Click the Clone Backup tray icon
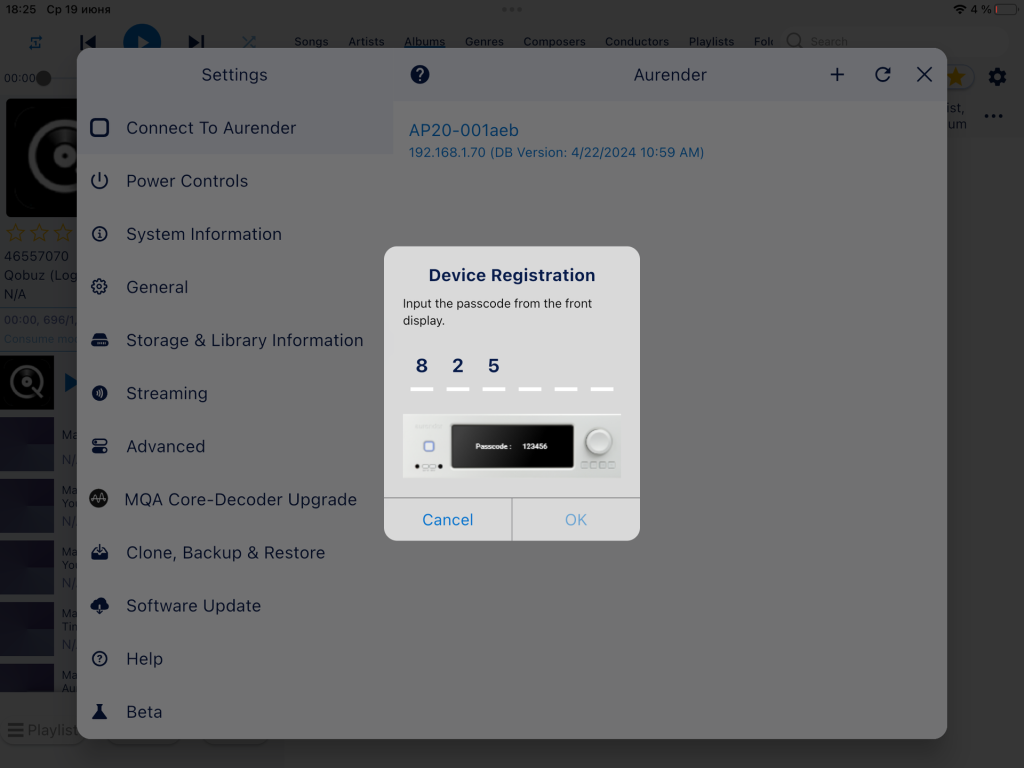 coord(99,552)
